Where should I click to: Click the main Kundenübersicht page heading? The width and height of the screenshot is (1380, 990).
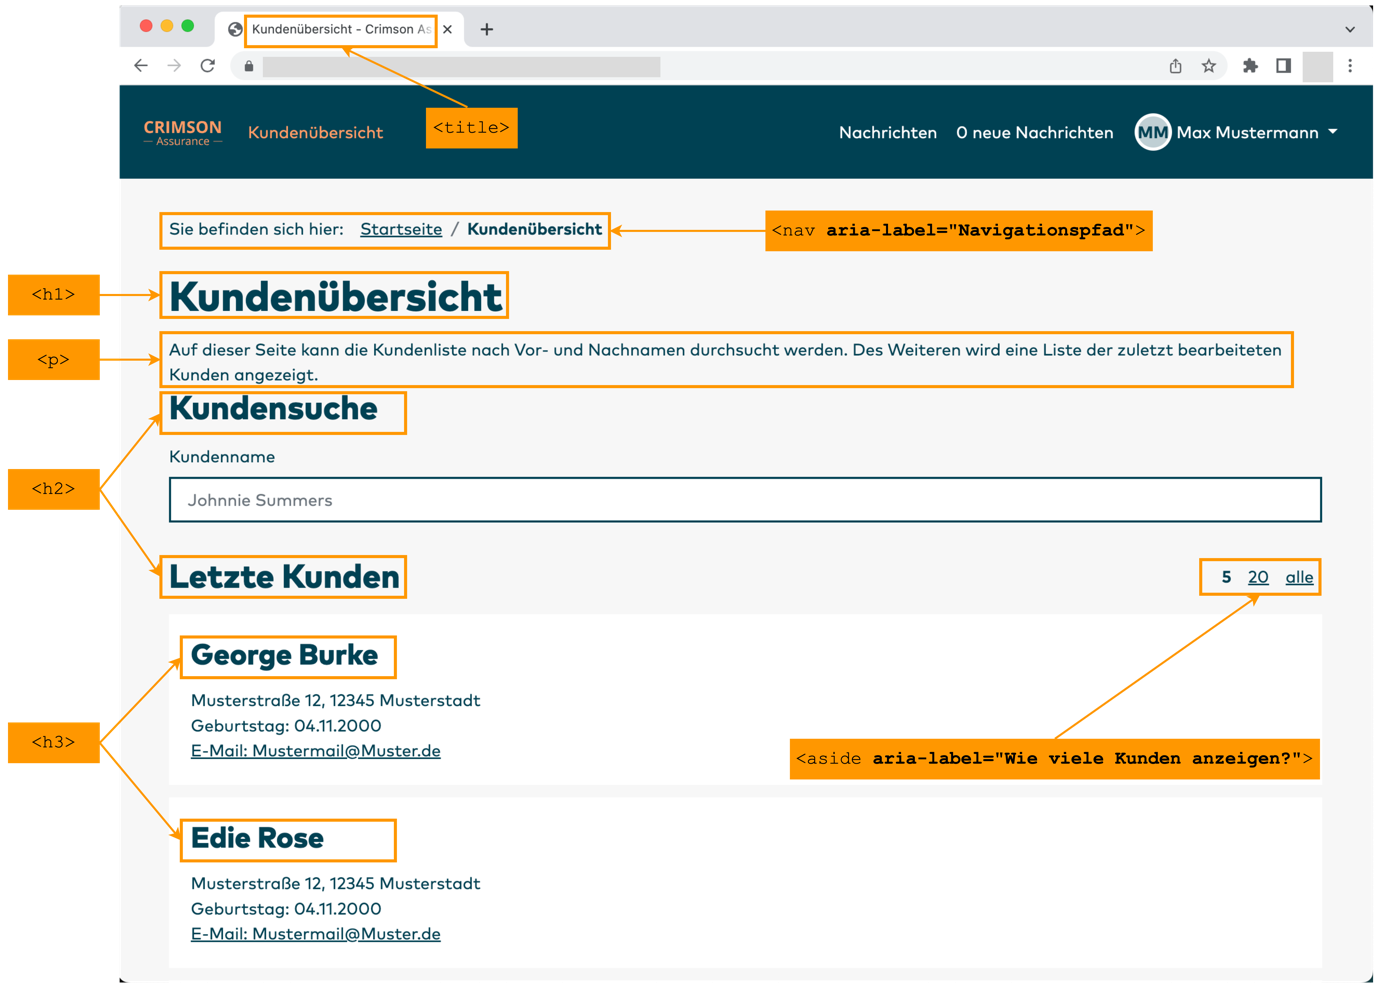click(x=336, y=297)
